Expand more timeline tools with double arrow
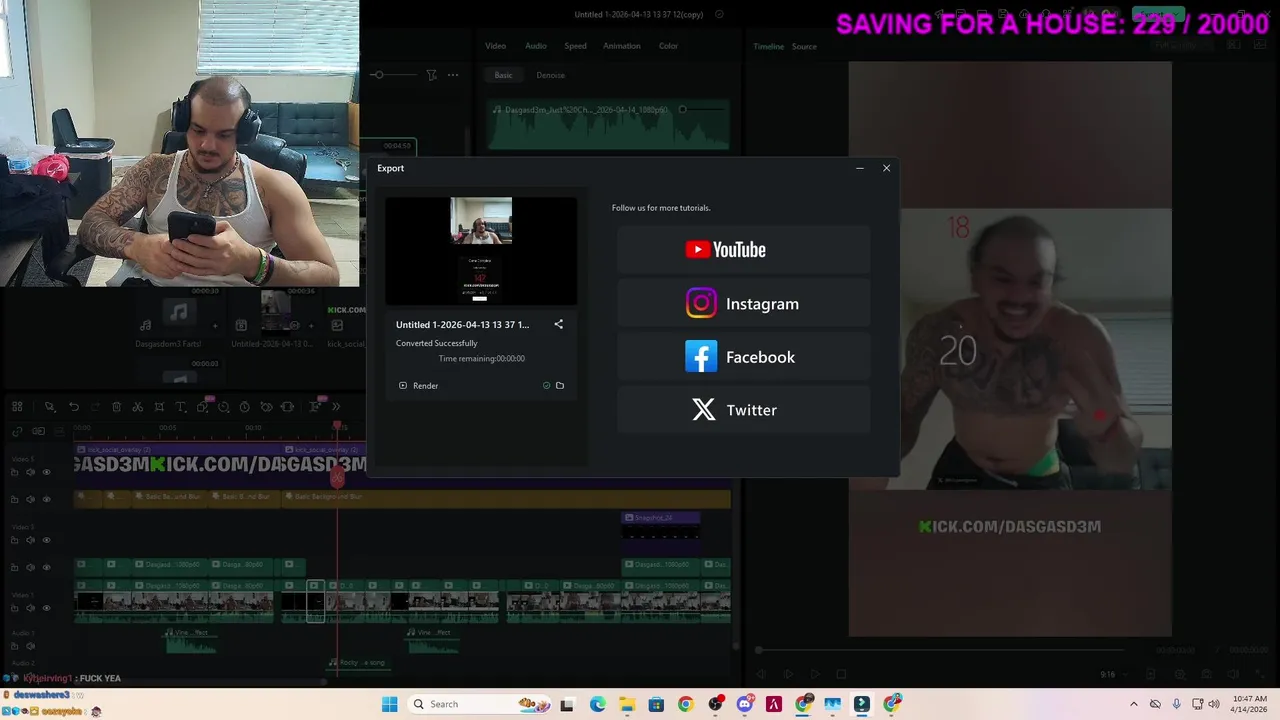The width and height of the screenshot is (1280, 720). click(336, 407)
